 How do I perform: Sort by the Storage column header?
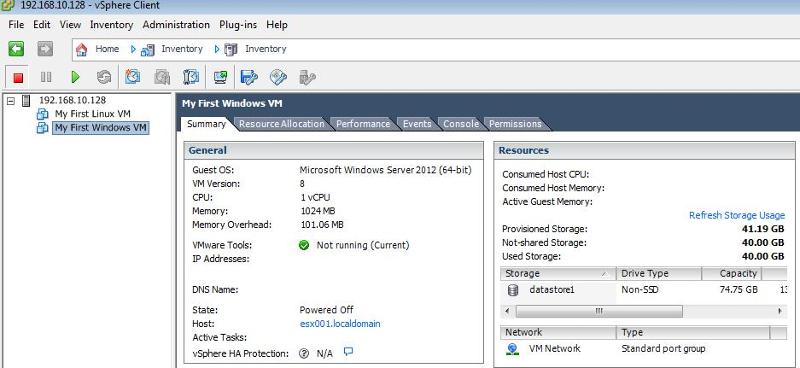coord(558,274)
